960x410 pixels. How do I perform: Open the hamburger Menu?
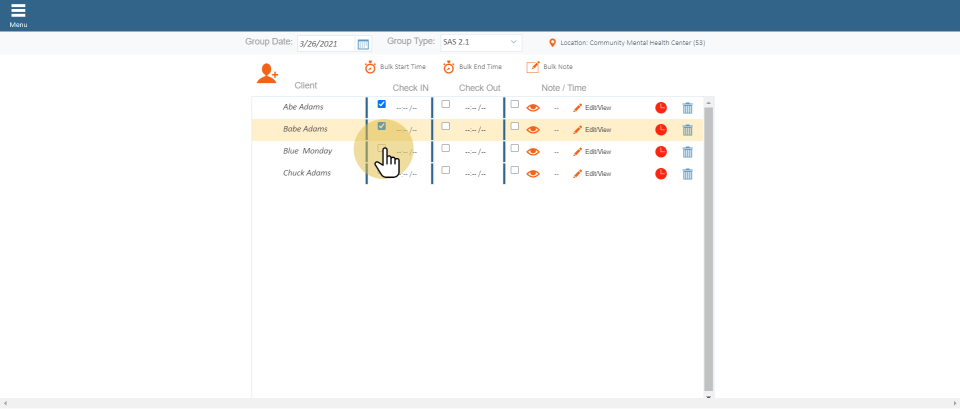(x=18, y=12)
